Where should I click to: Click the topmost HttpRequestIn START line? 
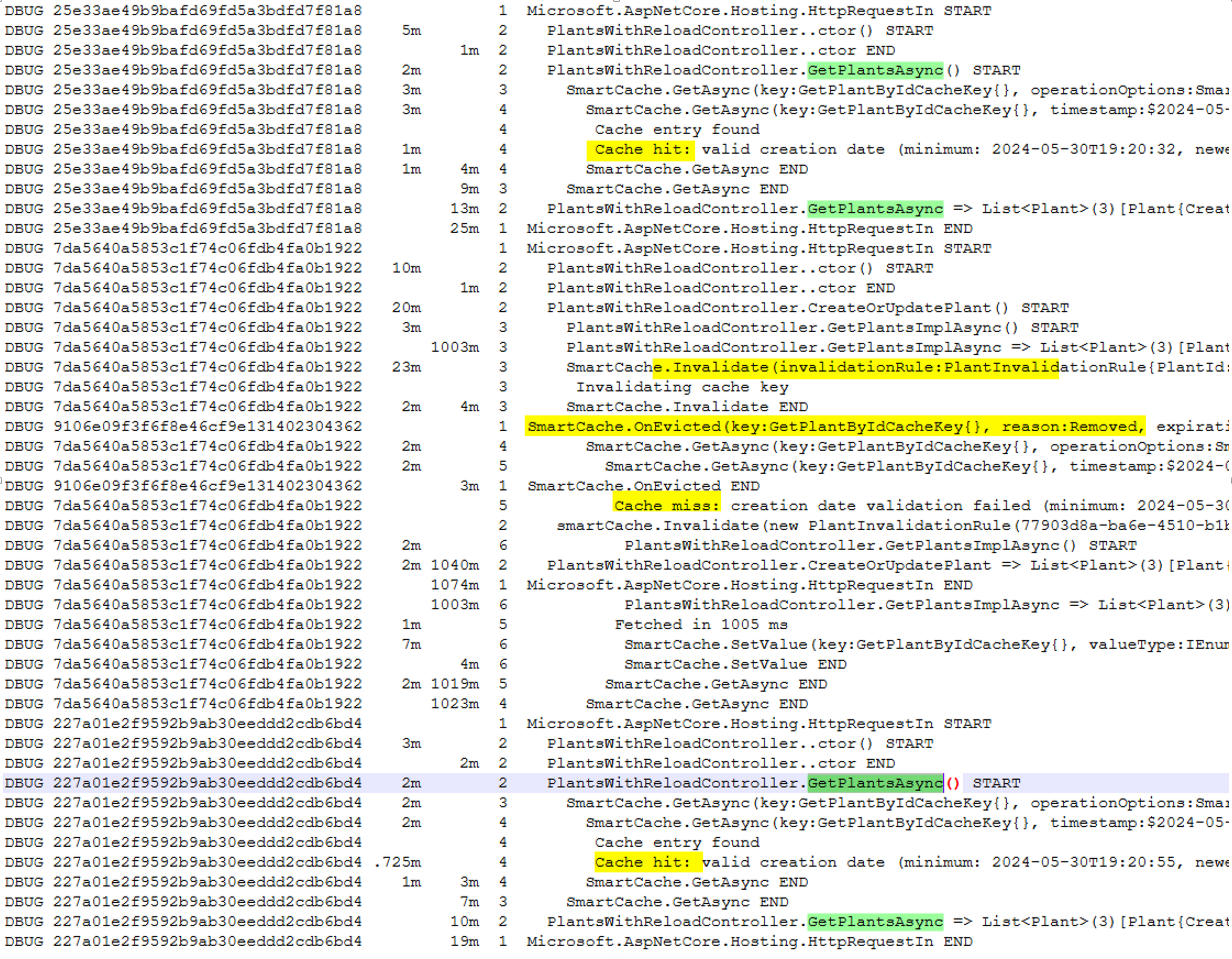click(758, 11)
